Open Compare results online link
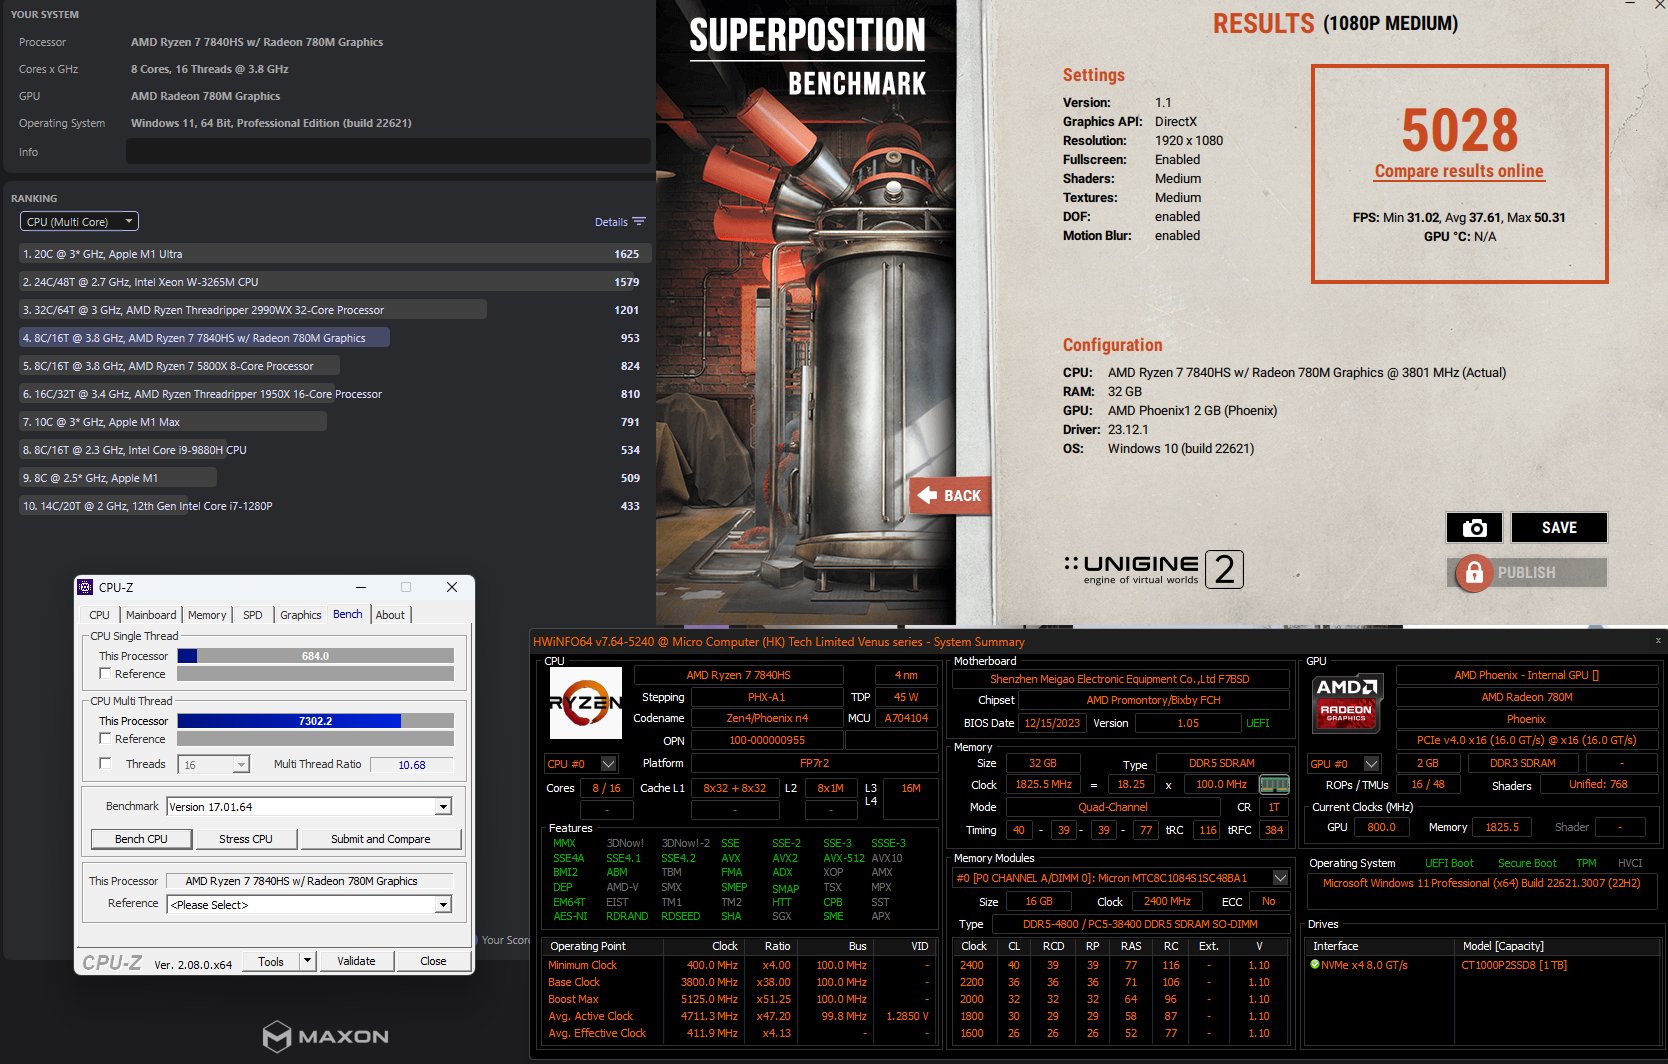The image size is (1668, 1064). 1459,171
